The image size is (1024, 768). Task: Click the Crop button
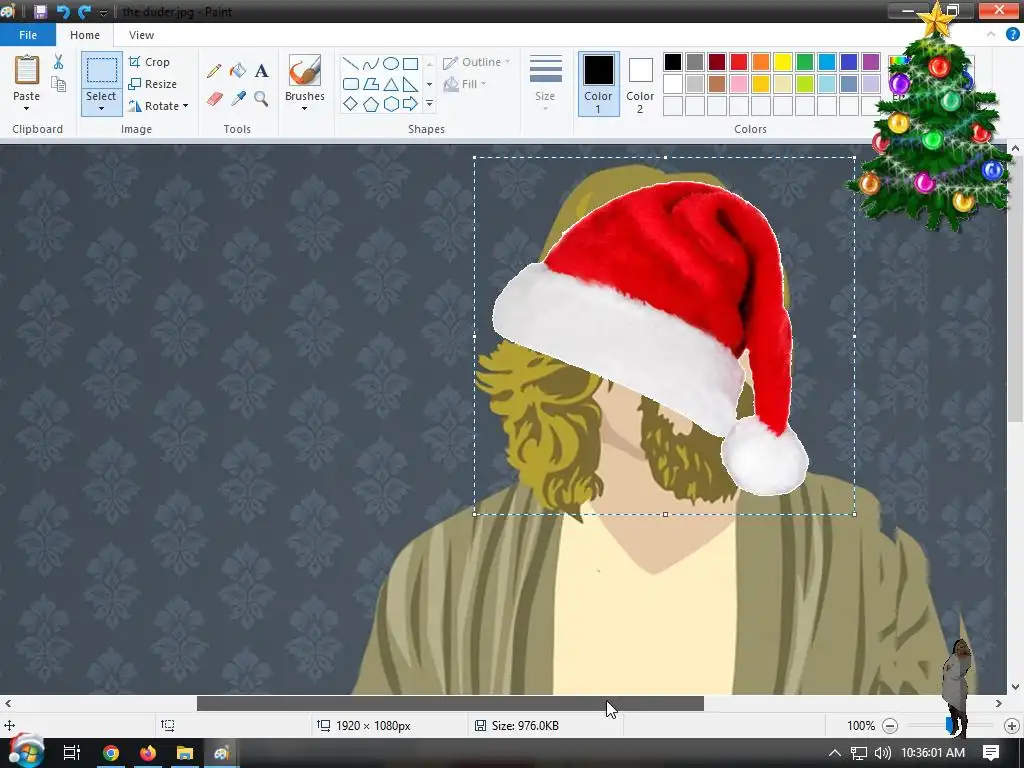150,62
